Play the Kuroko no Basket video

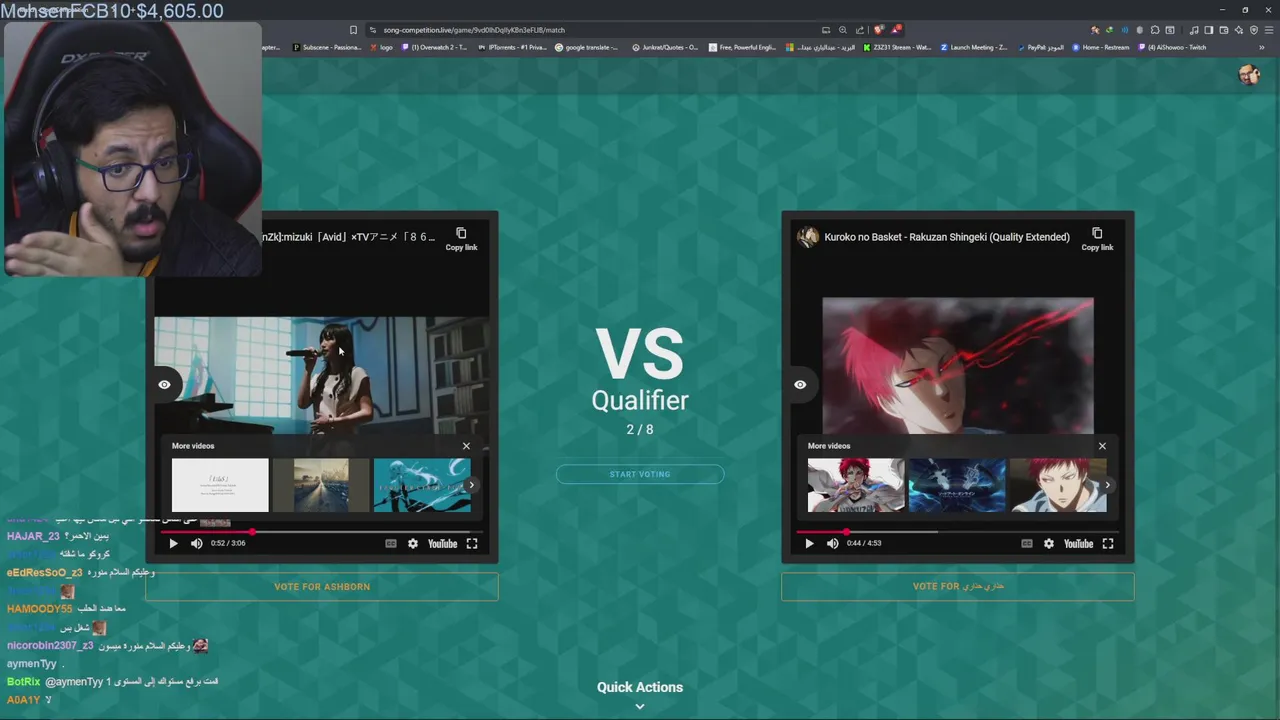pos(809,544)
